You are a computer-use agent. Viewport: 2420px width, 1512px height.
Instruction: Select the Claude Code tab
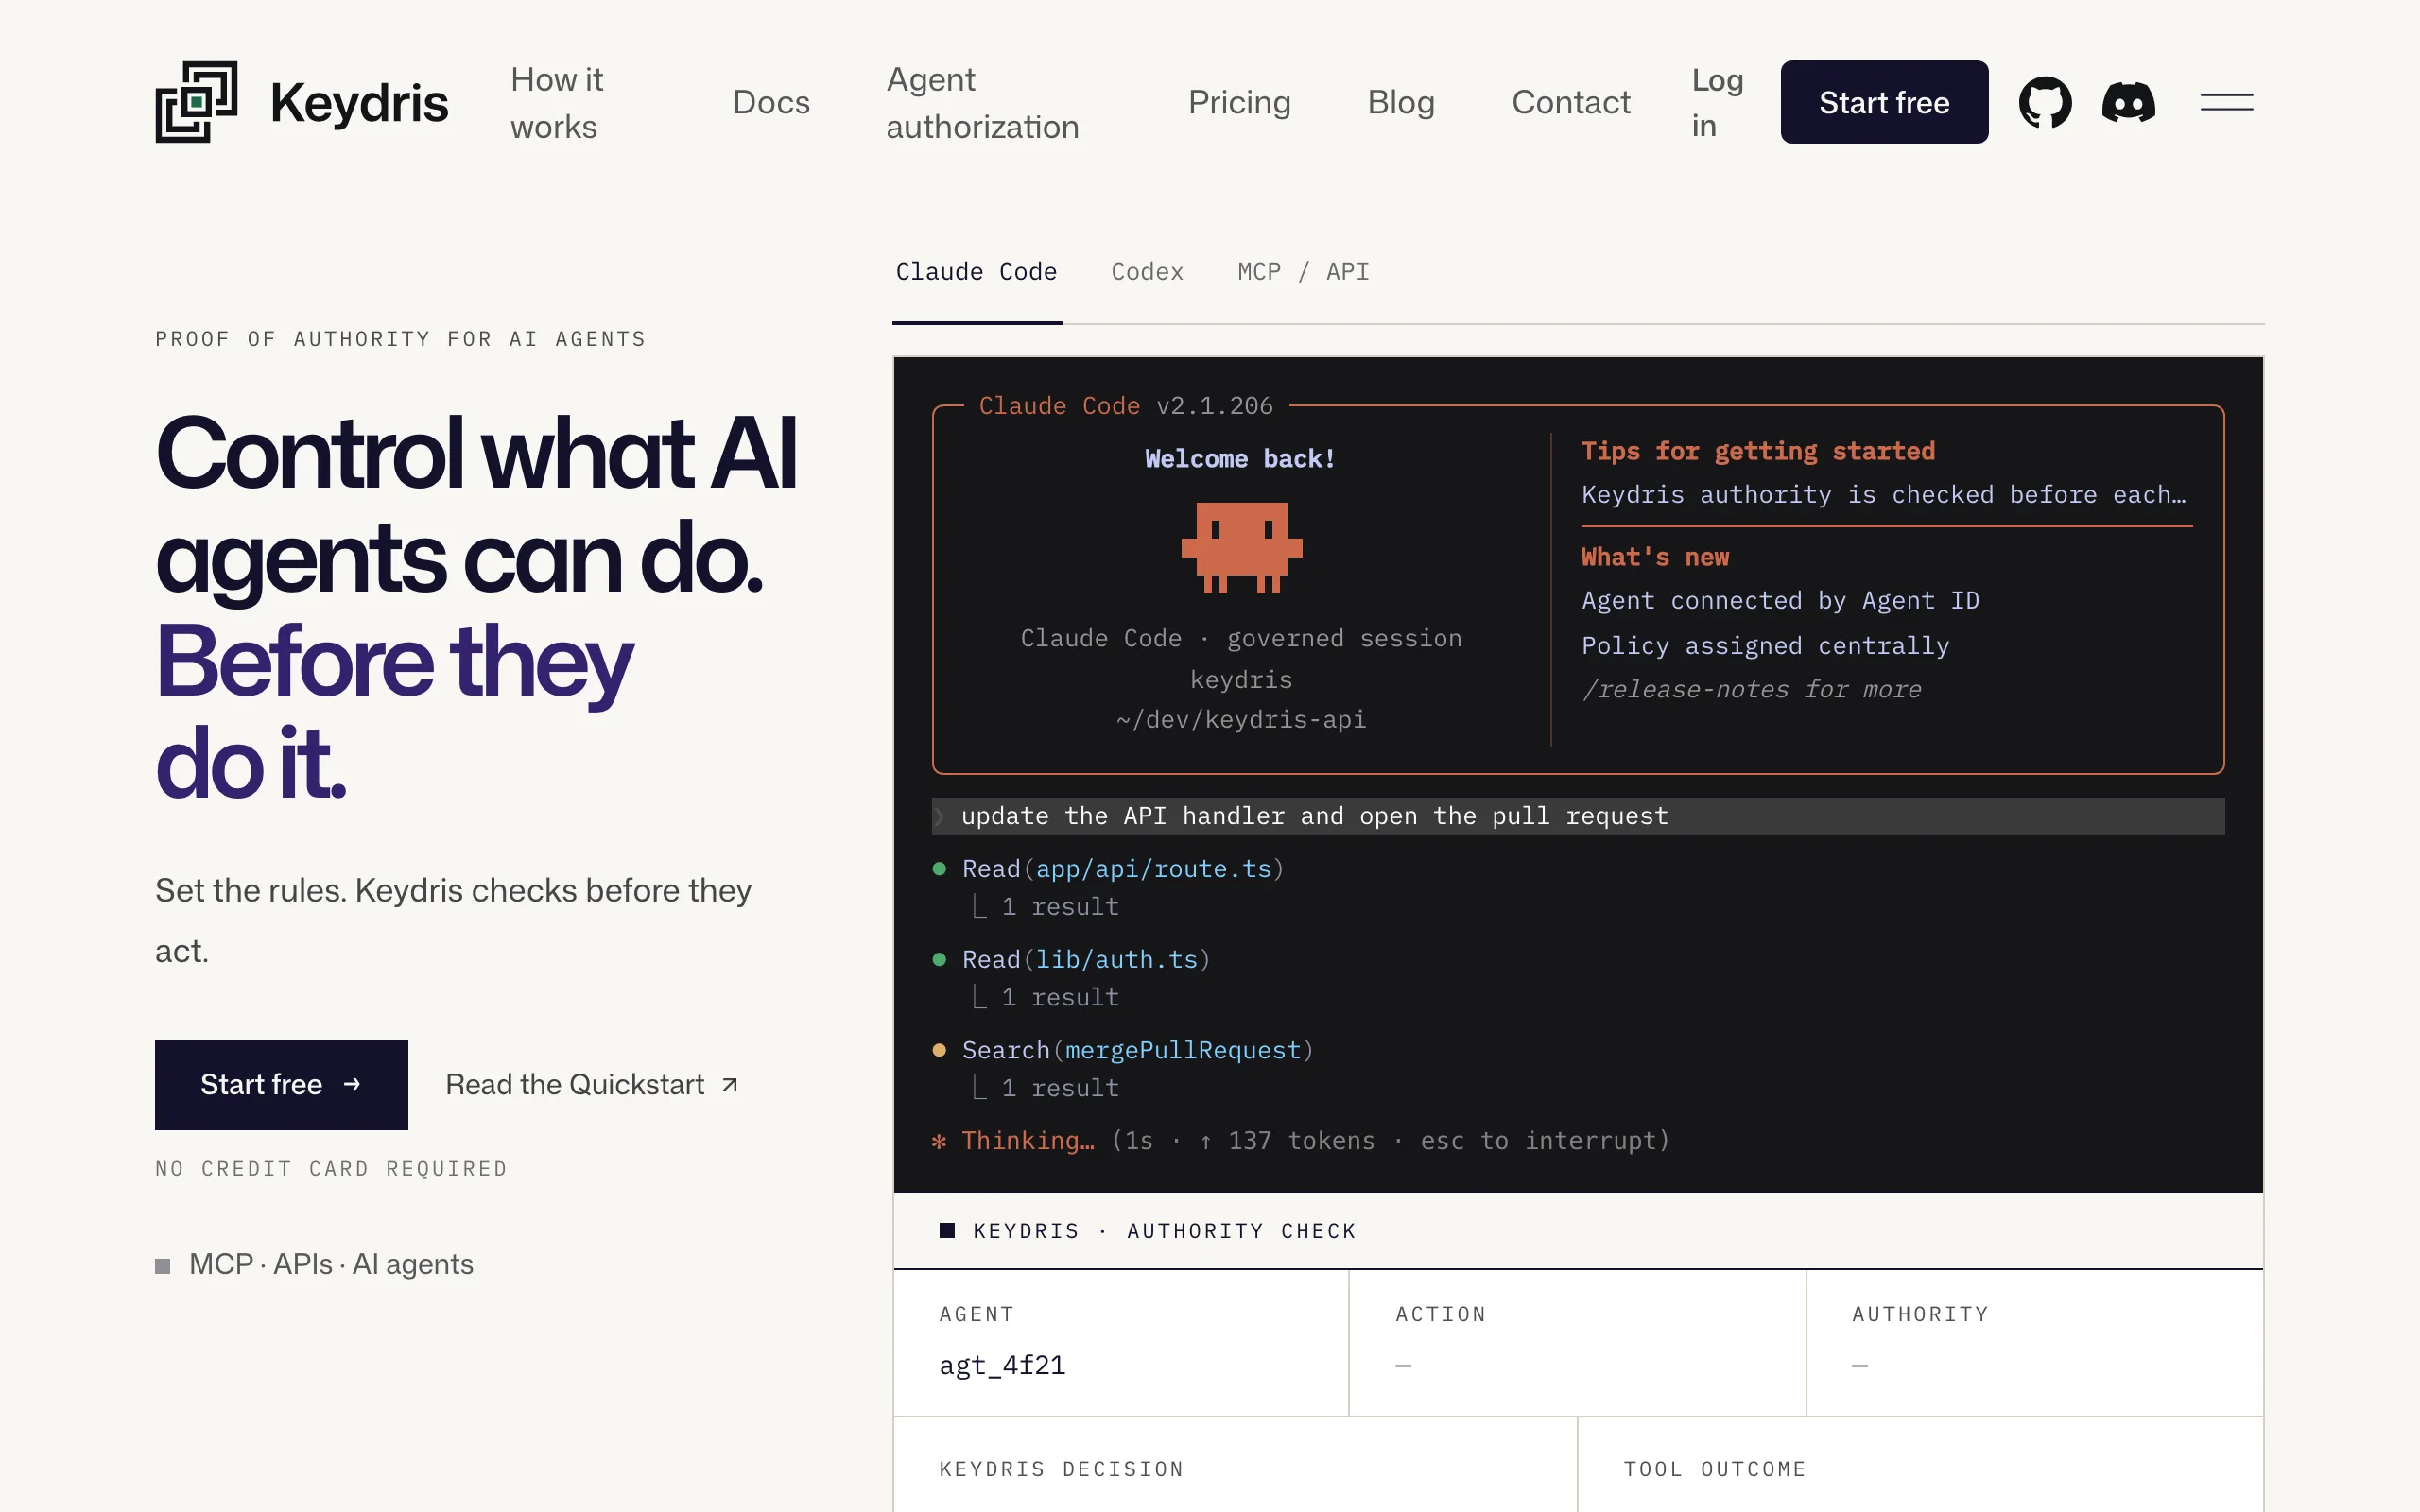pyautogui.click(x=976, y=272)
